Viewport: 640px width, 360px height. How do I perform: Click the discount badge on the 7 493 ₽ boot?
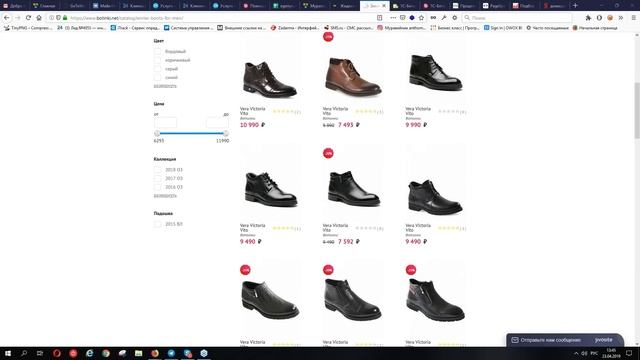click(x=328, y=37)
